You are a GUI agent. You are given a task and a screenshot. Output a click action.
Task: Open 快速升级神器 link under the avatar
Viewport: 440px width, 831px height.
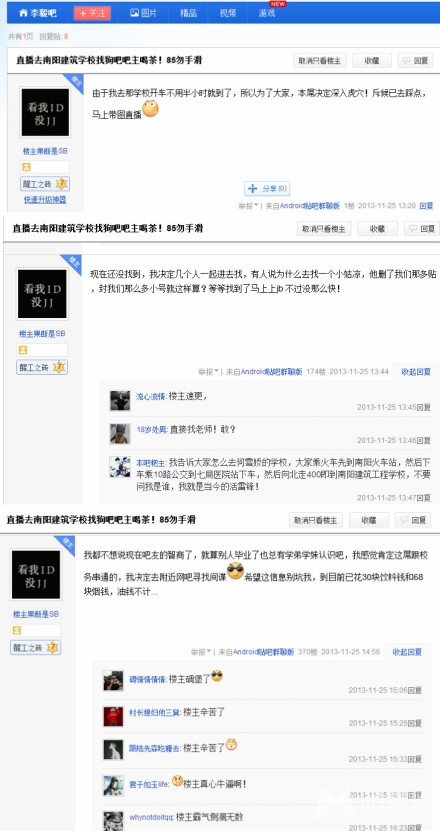(x=45, y=200)
